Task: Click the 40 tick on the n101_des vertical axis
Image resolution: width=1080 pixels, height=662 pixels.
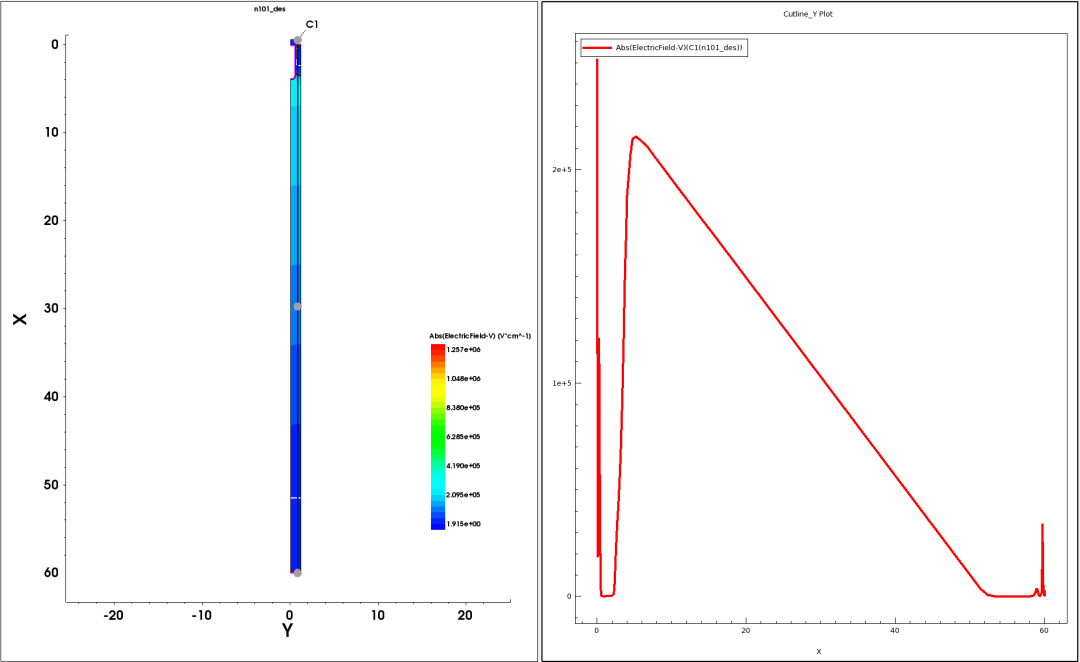Action: coord(52,397)
